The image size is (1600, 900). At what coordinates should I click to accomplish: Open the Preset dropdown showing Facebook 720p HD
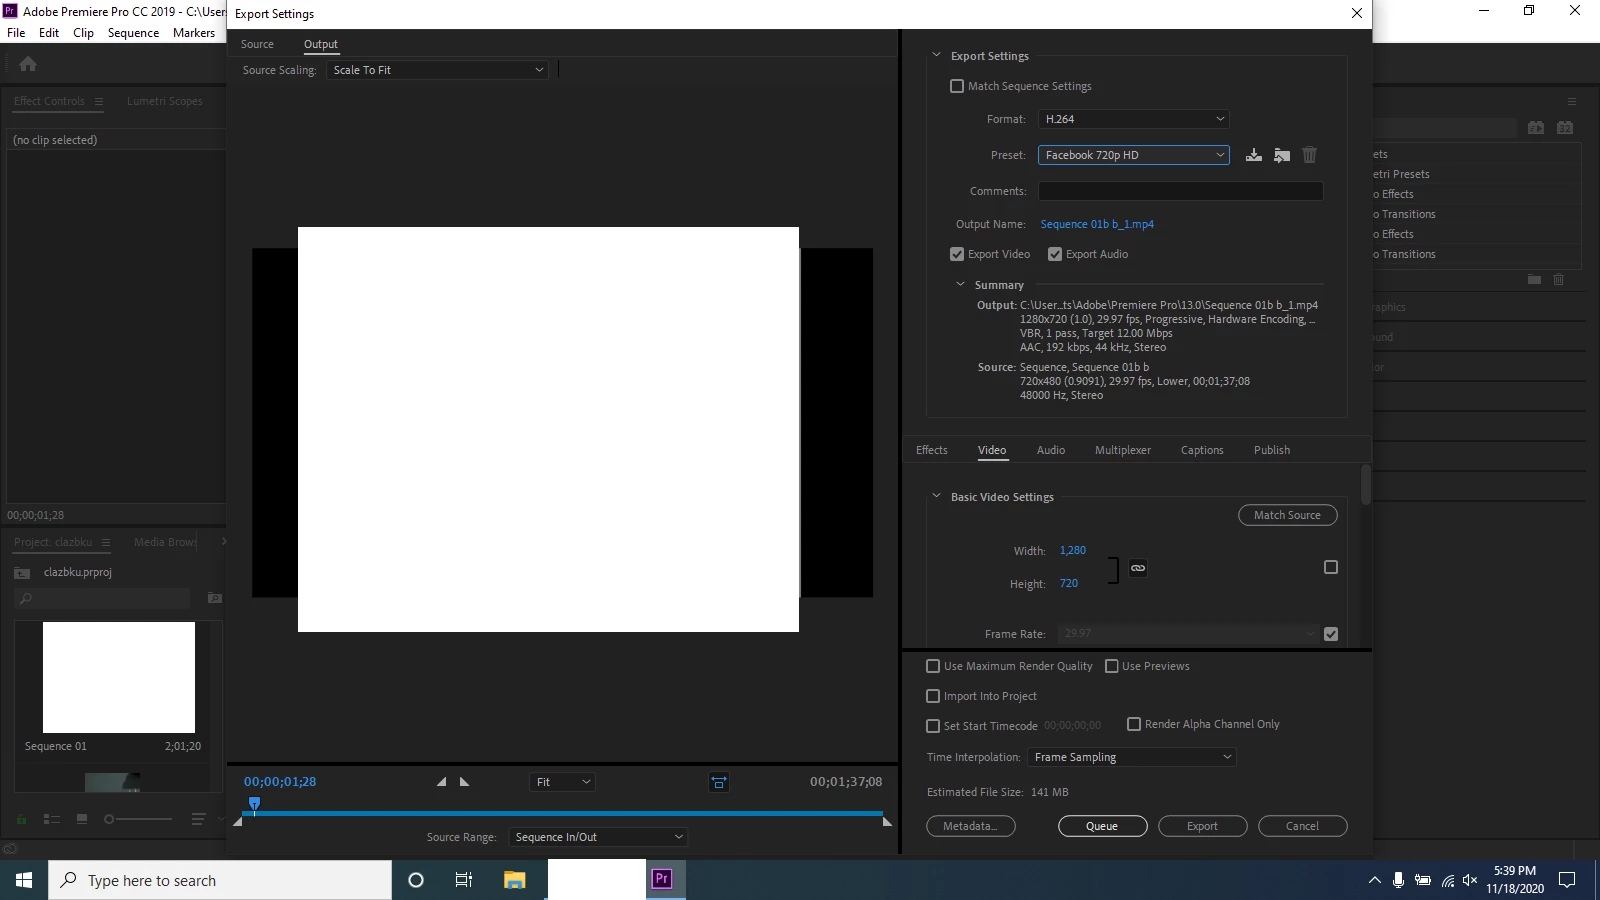pos(1133,155)
